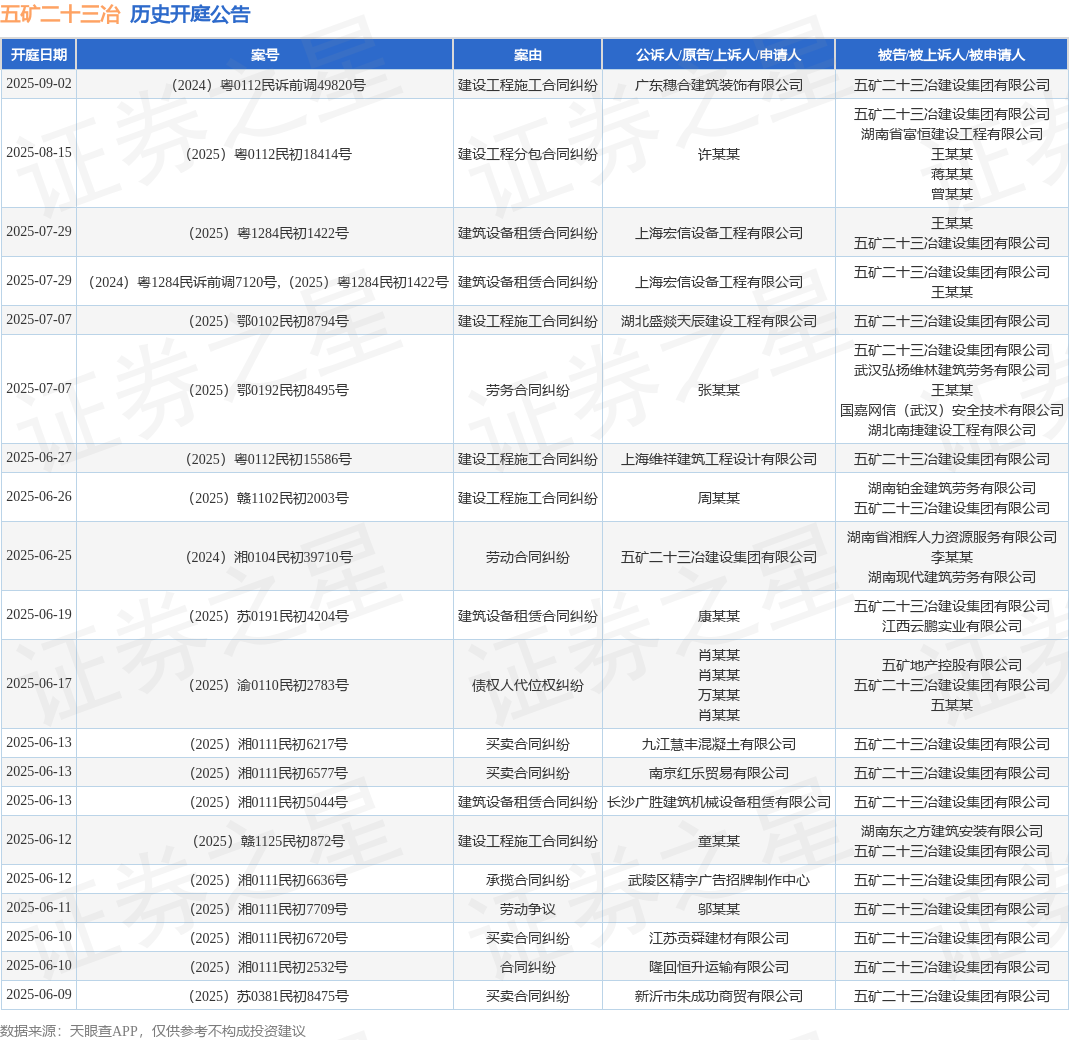Click 南京红乐贸易有限公司 plaintiff name

coord(718,773)
